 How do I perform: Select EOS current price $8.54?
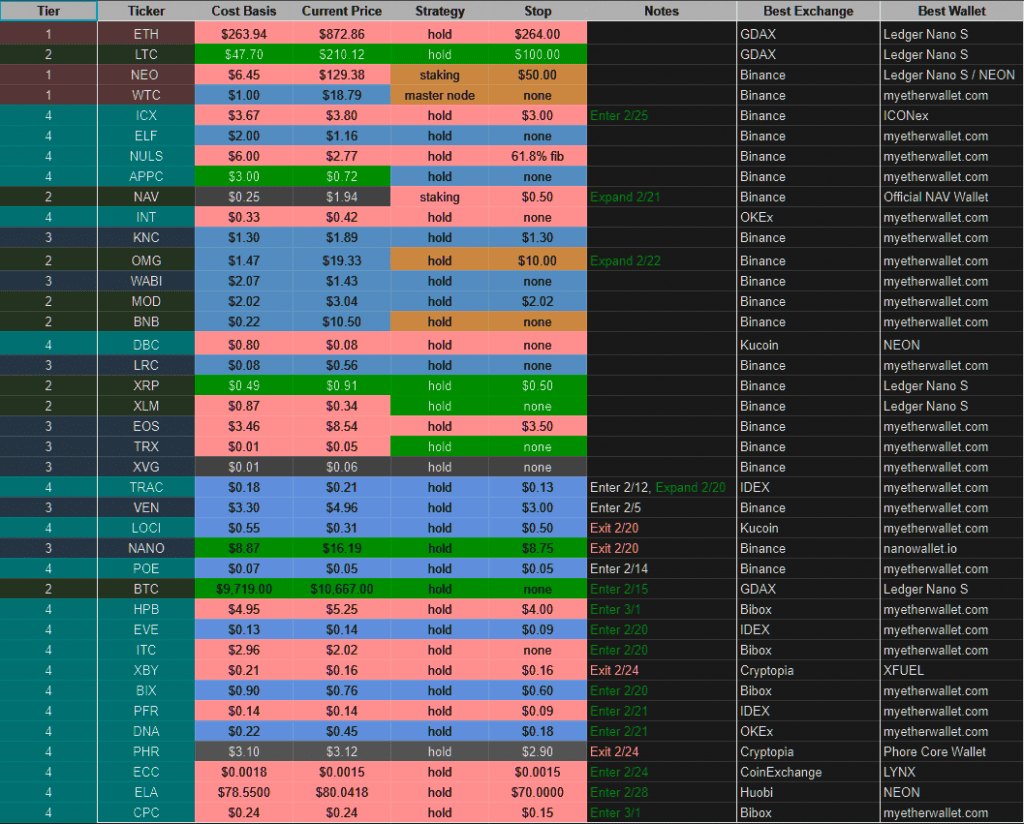point(342,426)
